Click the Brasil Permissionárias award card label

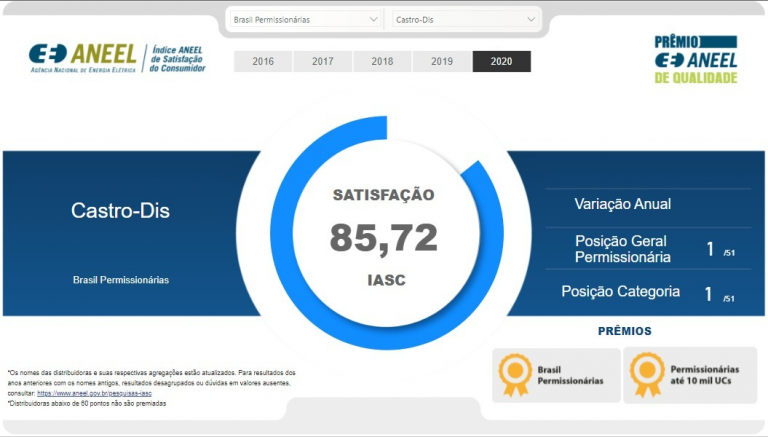[570, 375]
